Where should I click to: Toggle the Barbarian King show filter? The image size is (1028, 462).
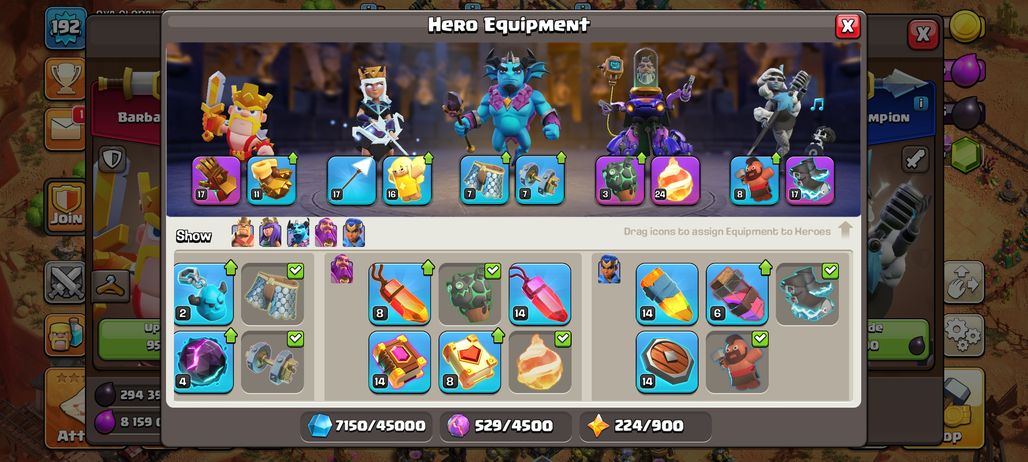243,233
